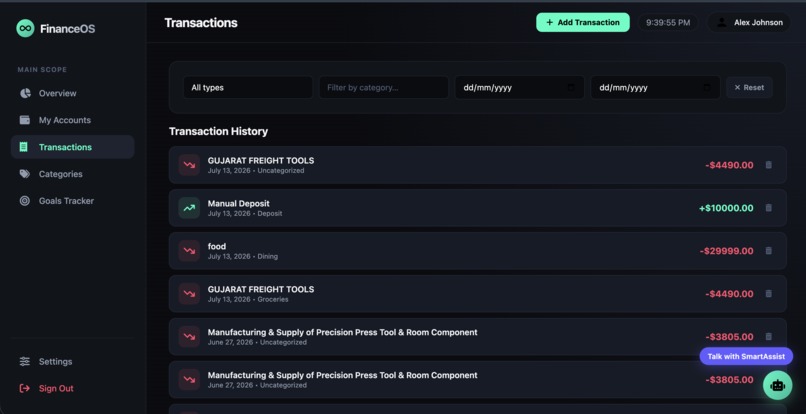The height and width of the screenshot is (414, 806).
Task: Click the income trend icon on Manual Deposit
Action: point(189,208)
